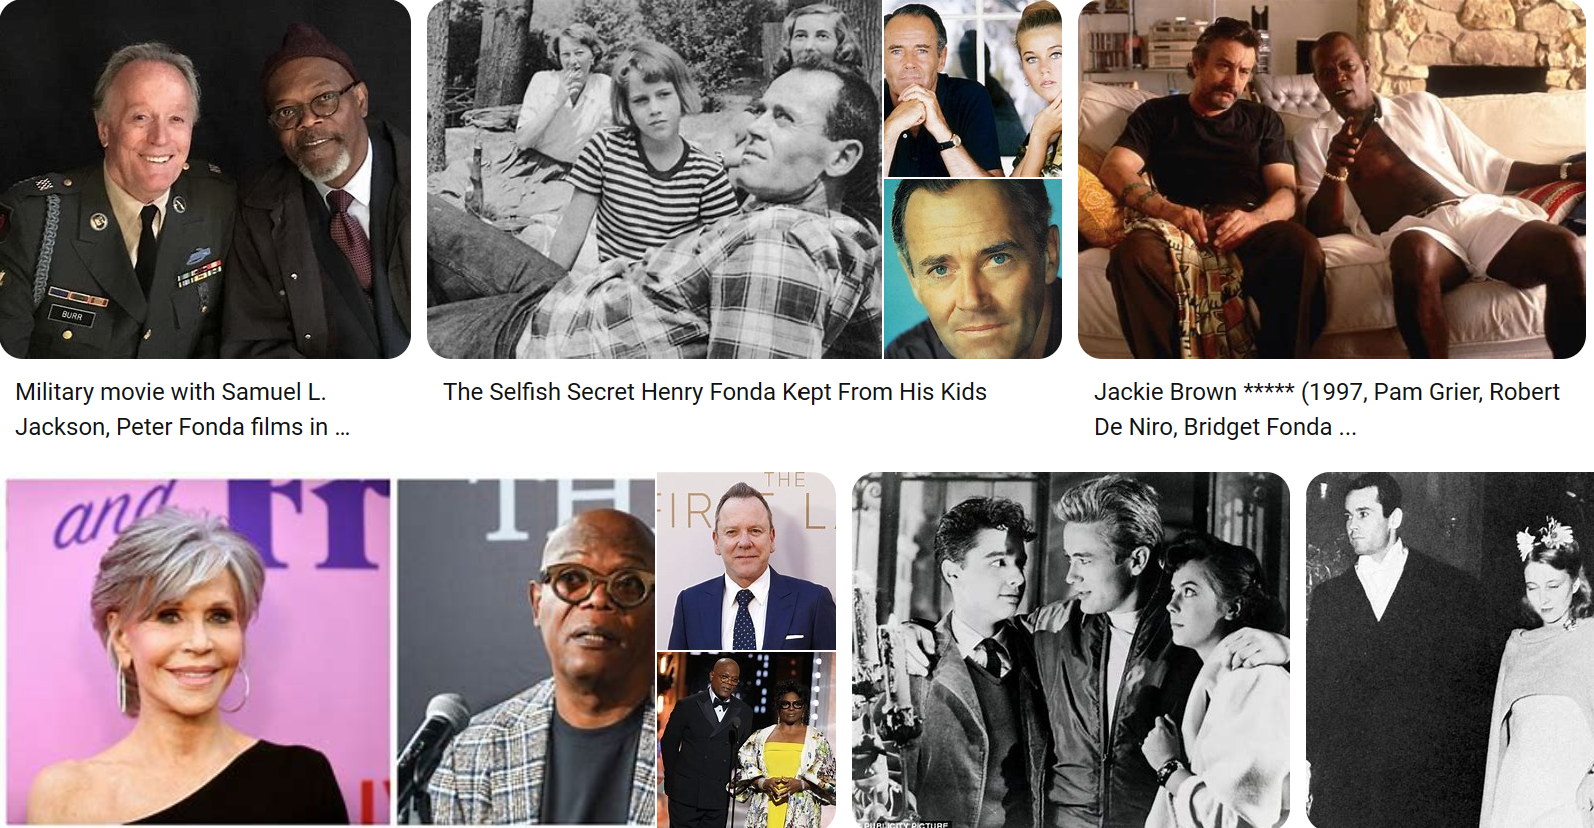Open image of two men sitting on couch

click(x=1332, y=179)
